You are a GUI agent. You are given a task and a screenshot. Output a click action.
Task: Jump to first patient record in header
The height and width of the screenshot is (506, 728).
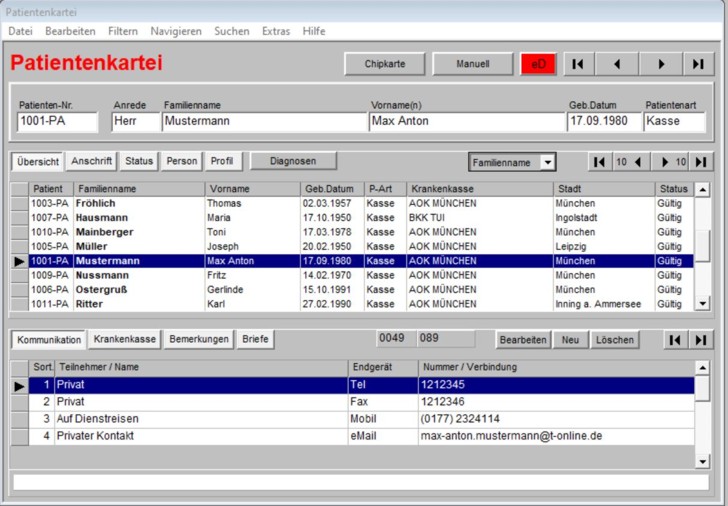578,64
